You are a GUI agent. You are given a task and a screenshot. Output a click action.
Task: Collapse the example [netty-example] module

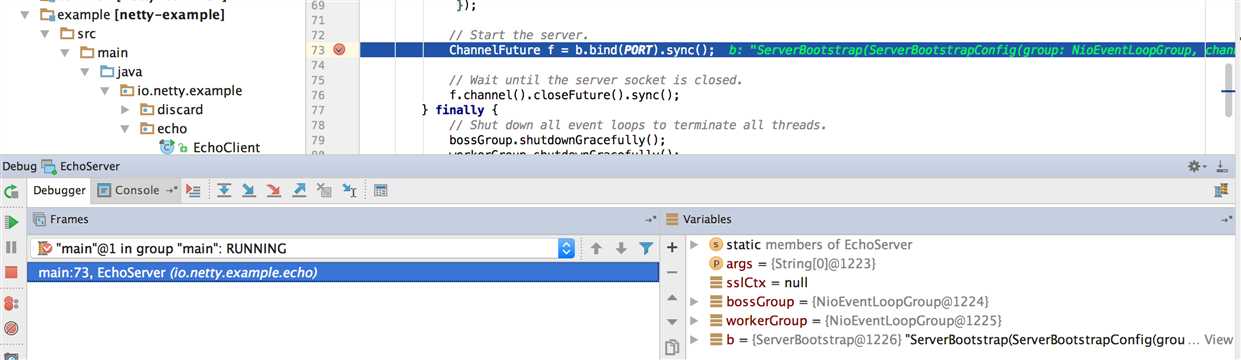[26, 15]
